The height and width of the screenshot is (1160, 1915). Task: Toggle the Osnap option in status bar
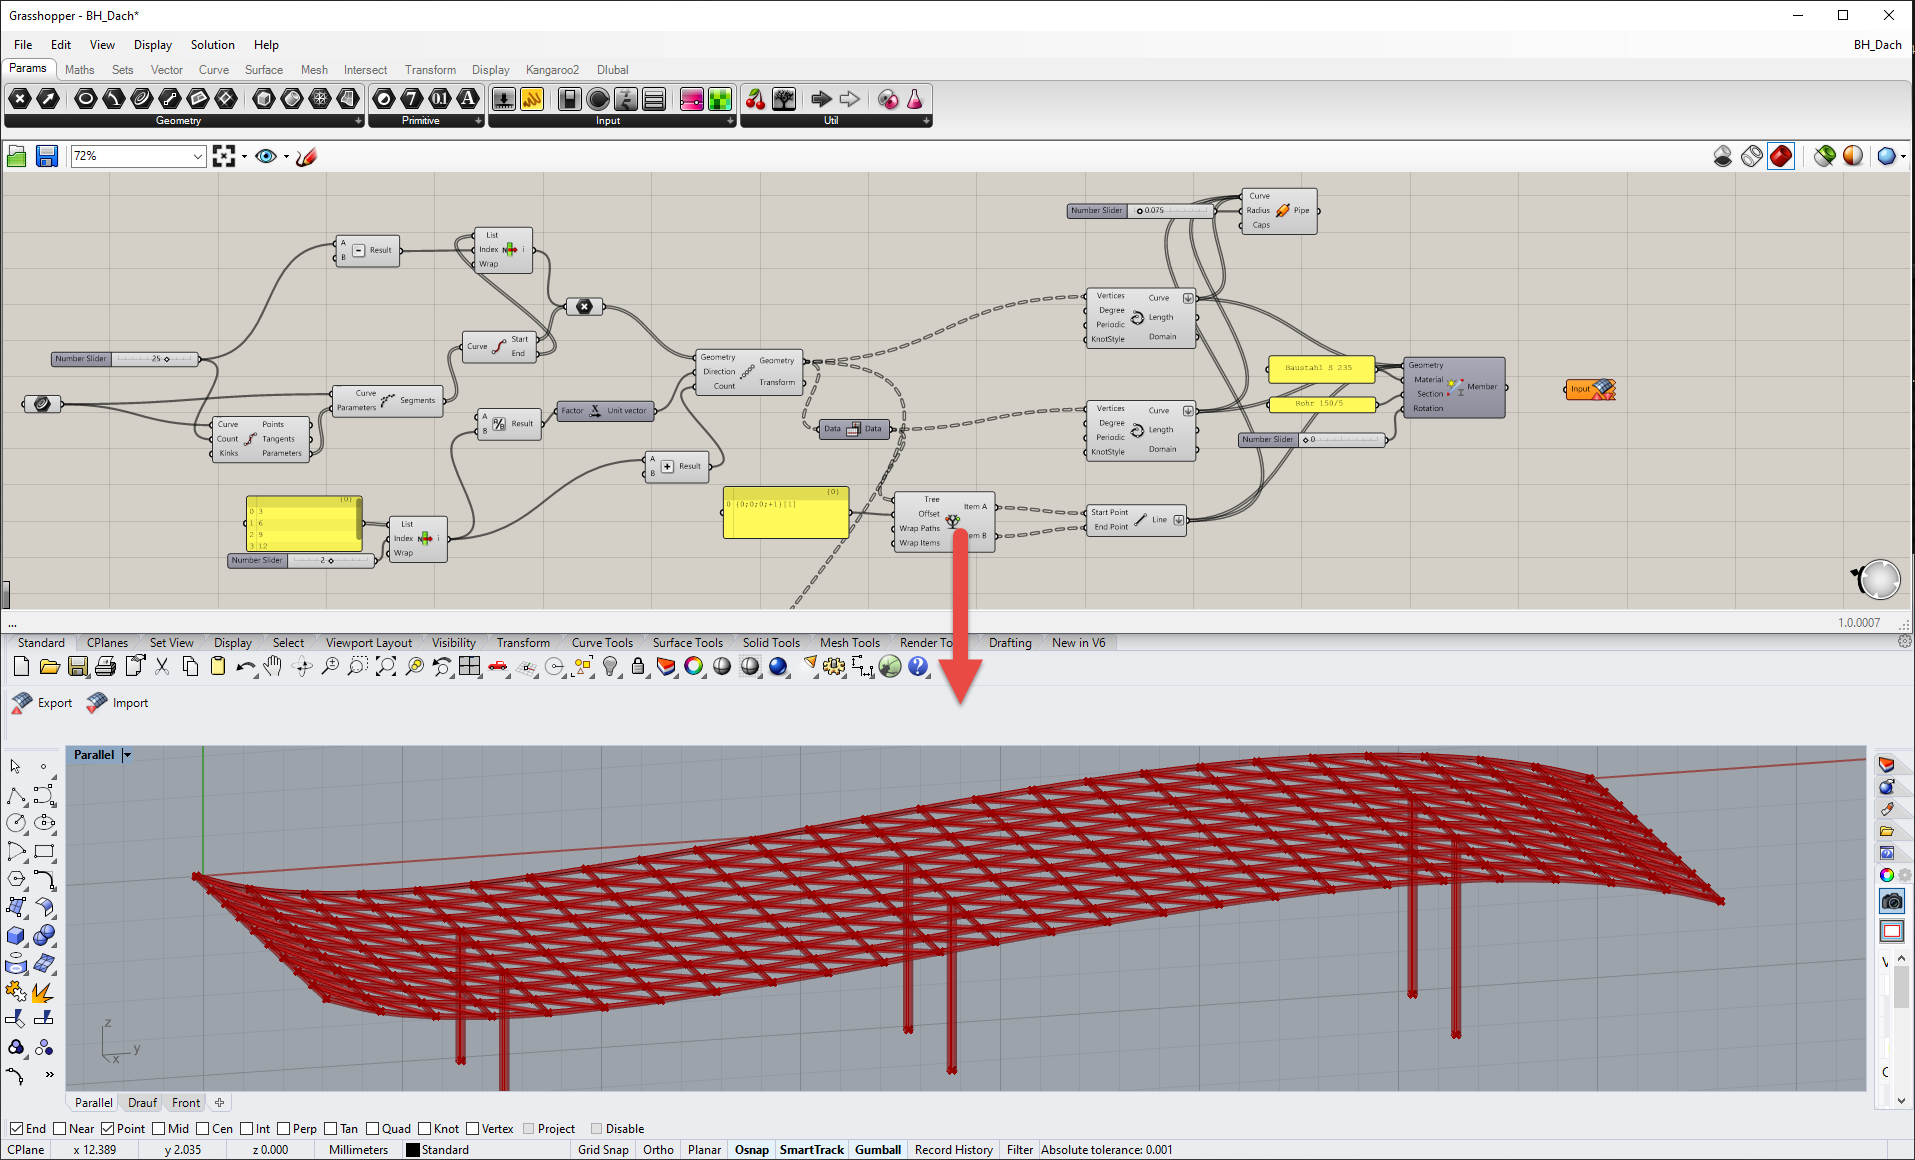[x=751, y=1149]
